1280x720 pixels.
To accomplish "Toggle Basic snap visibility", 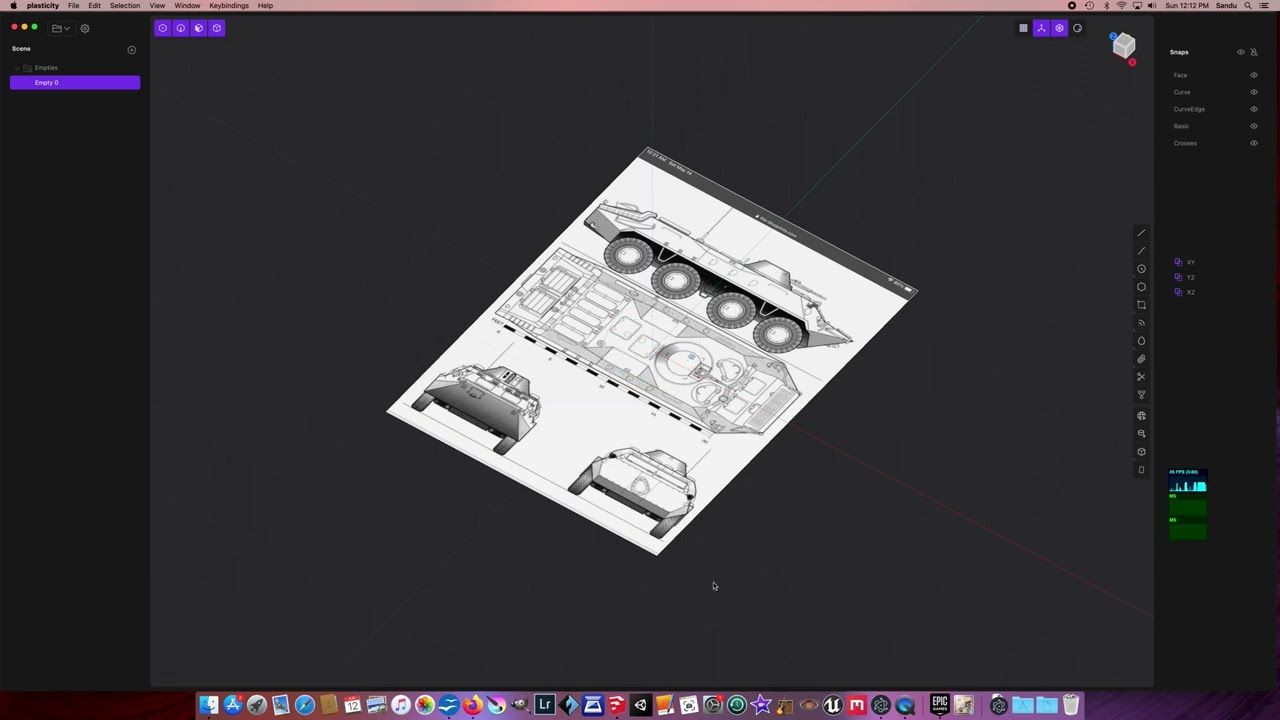I will coord(1254,126).
